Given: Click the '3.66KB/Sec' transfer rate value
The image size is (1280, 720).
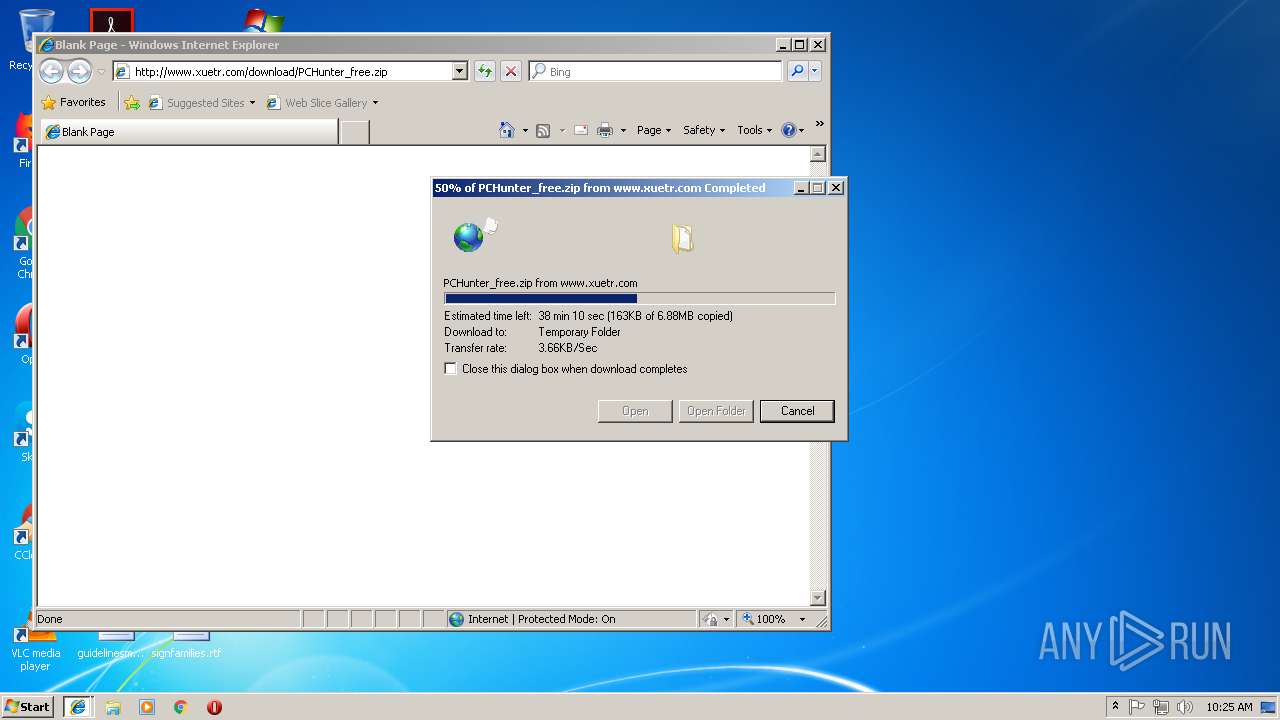Looking at the screenshot, I should [567, 348].
